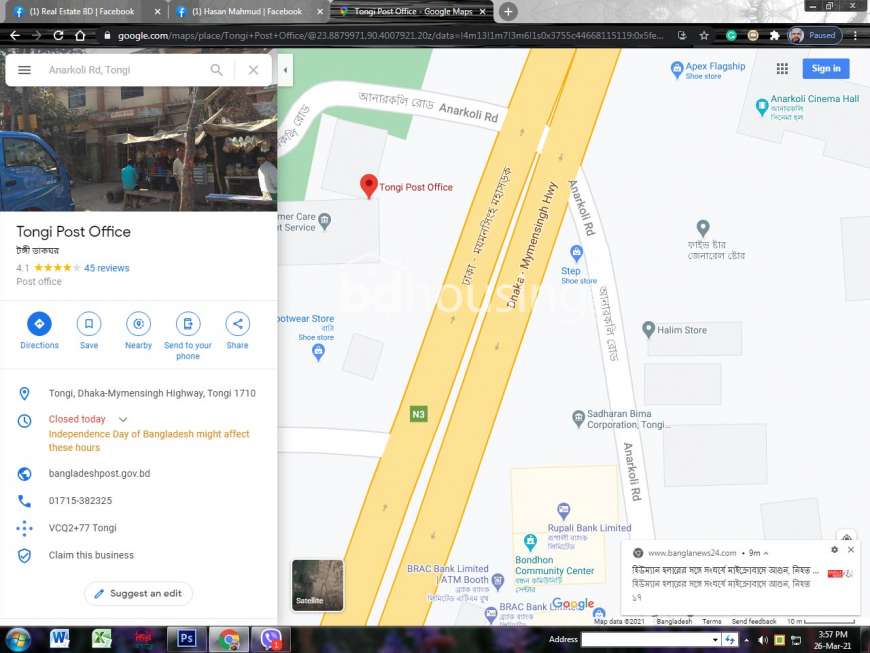Expand the Closed today hours dropdown
Screen dimensions: 870x653
123,419
